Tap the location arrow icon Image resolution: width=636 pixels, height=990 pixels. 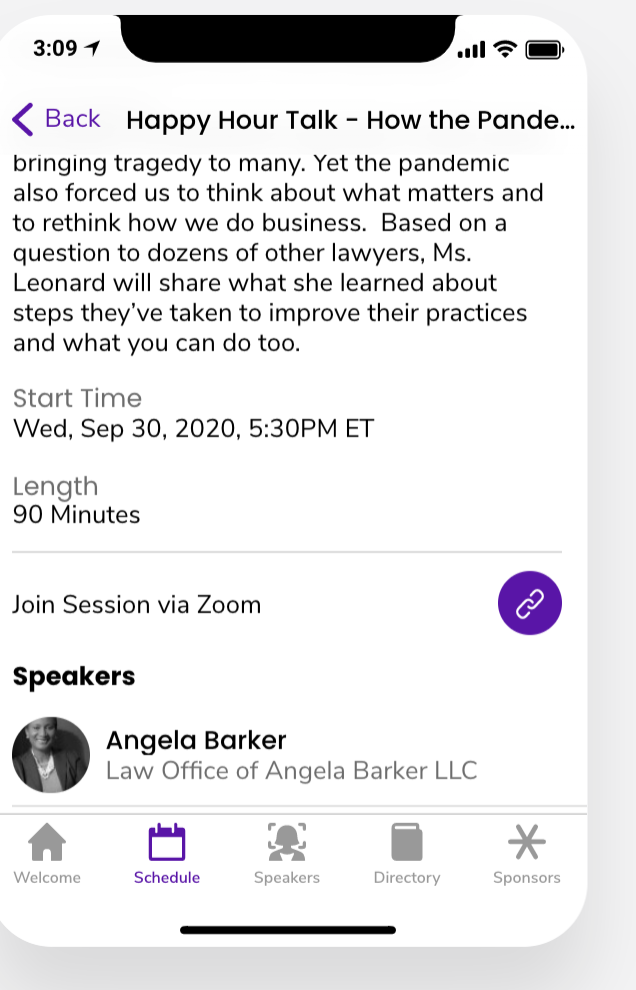coord(93,49)
